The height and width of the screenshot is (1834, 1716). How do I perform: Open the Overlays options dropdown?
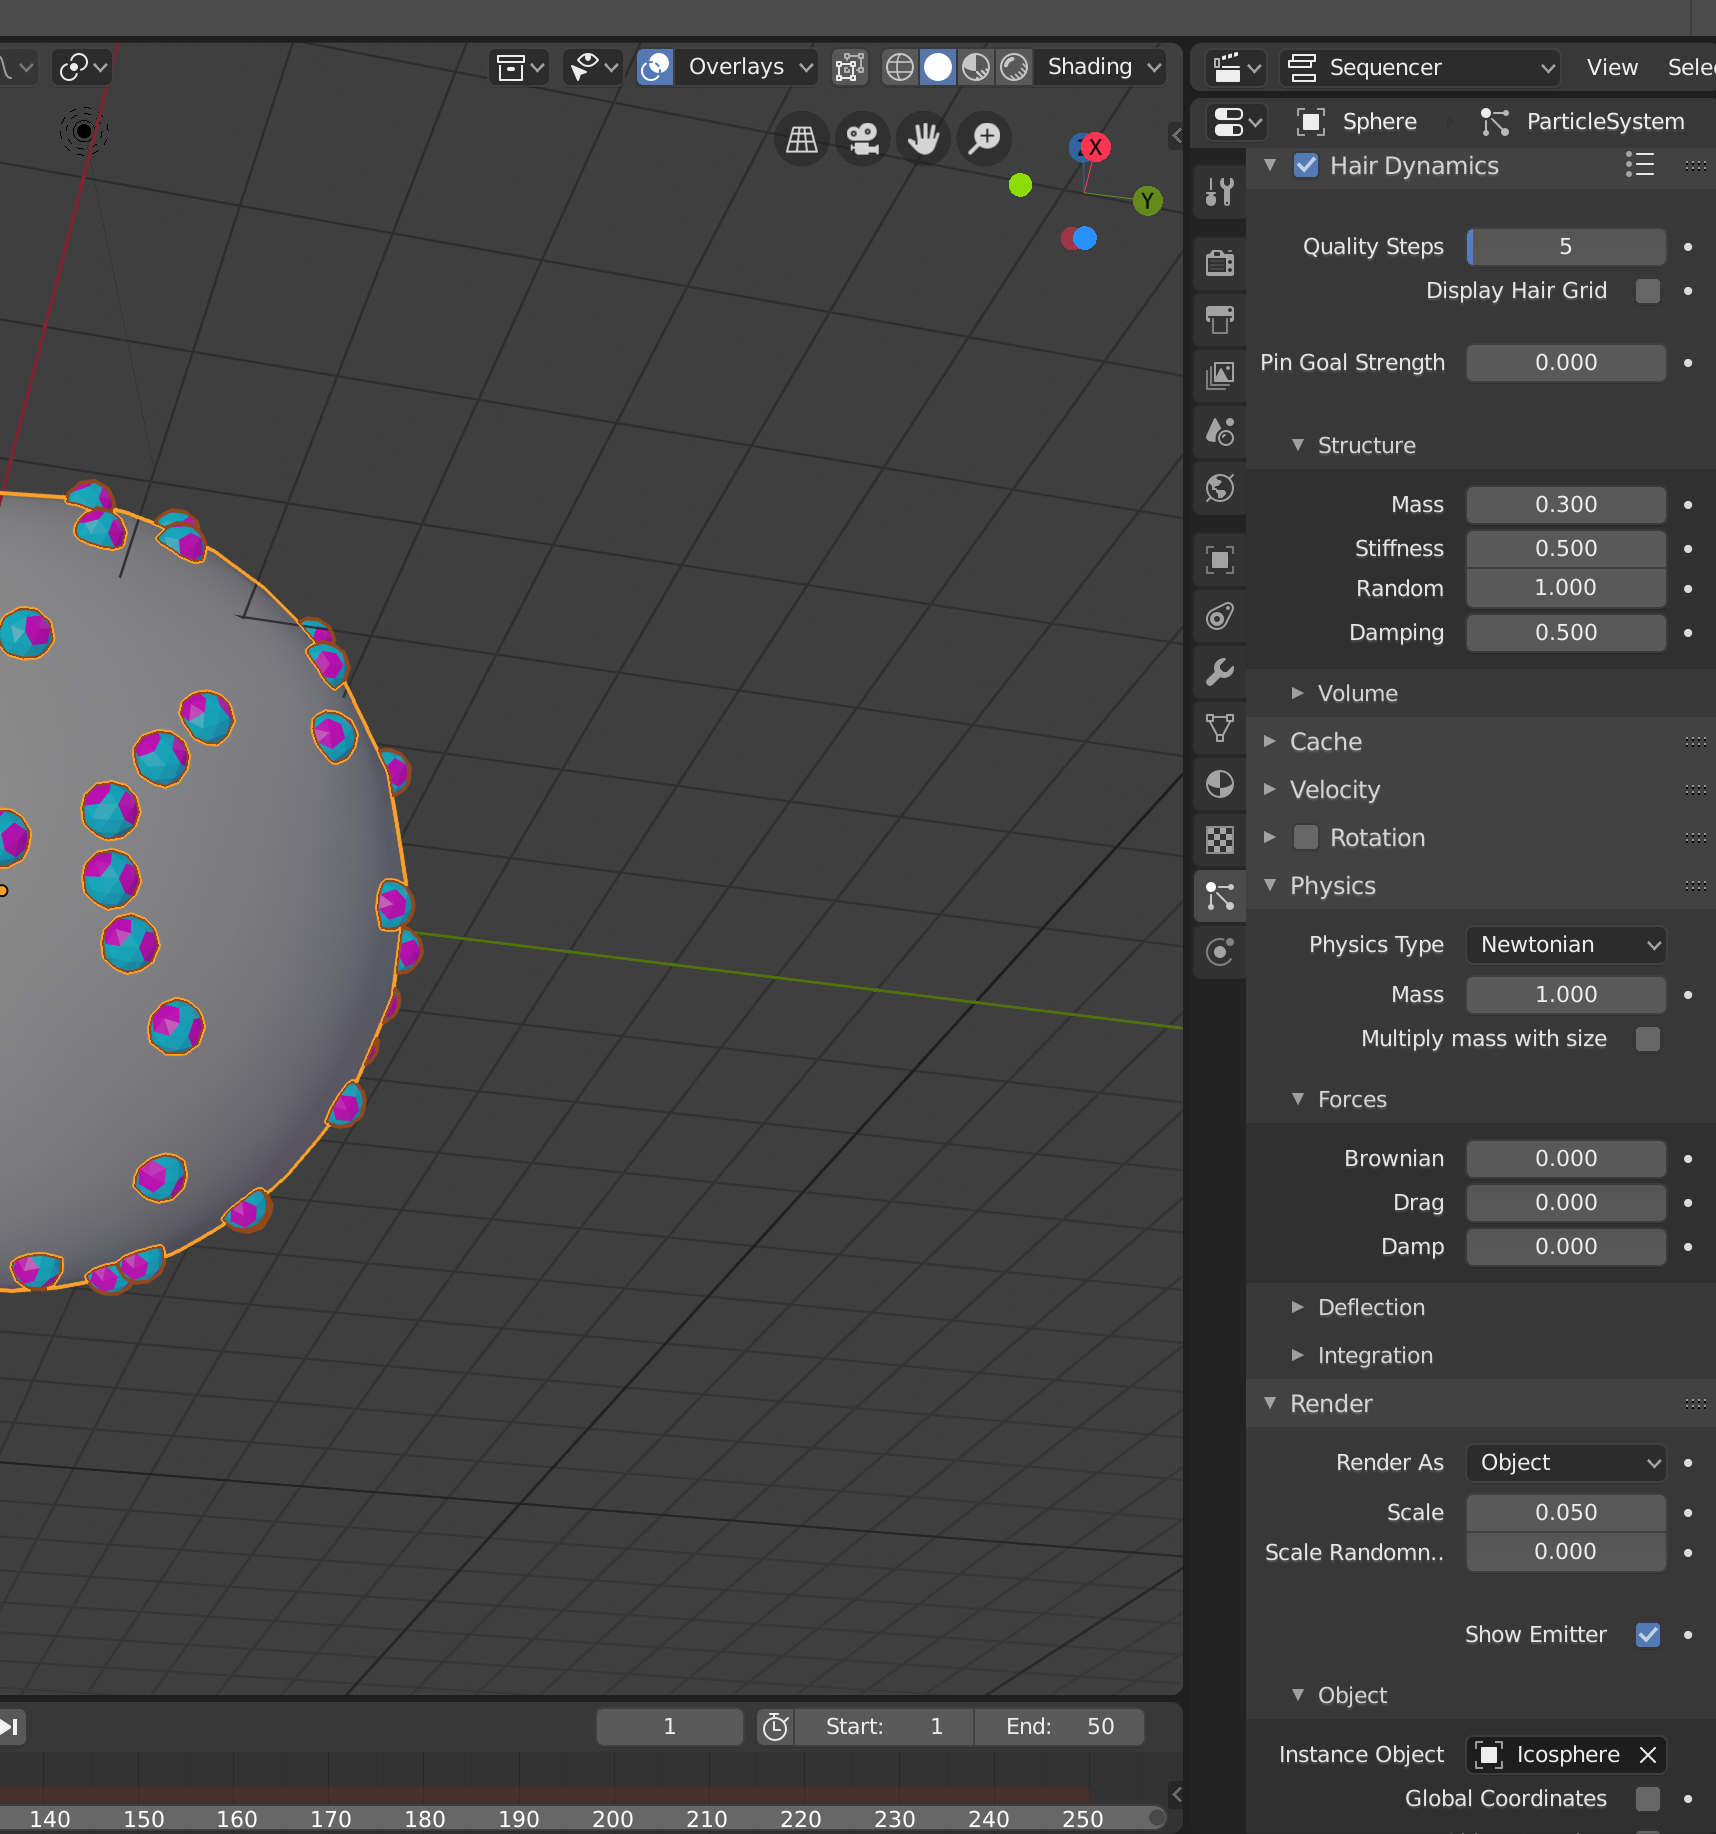tap(747, 67)
